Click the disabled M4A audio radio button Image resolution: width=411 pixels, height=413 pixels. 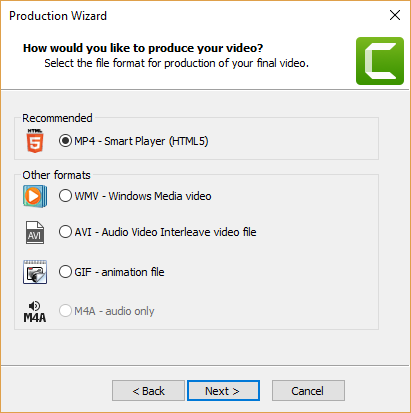coord(65,311)
